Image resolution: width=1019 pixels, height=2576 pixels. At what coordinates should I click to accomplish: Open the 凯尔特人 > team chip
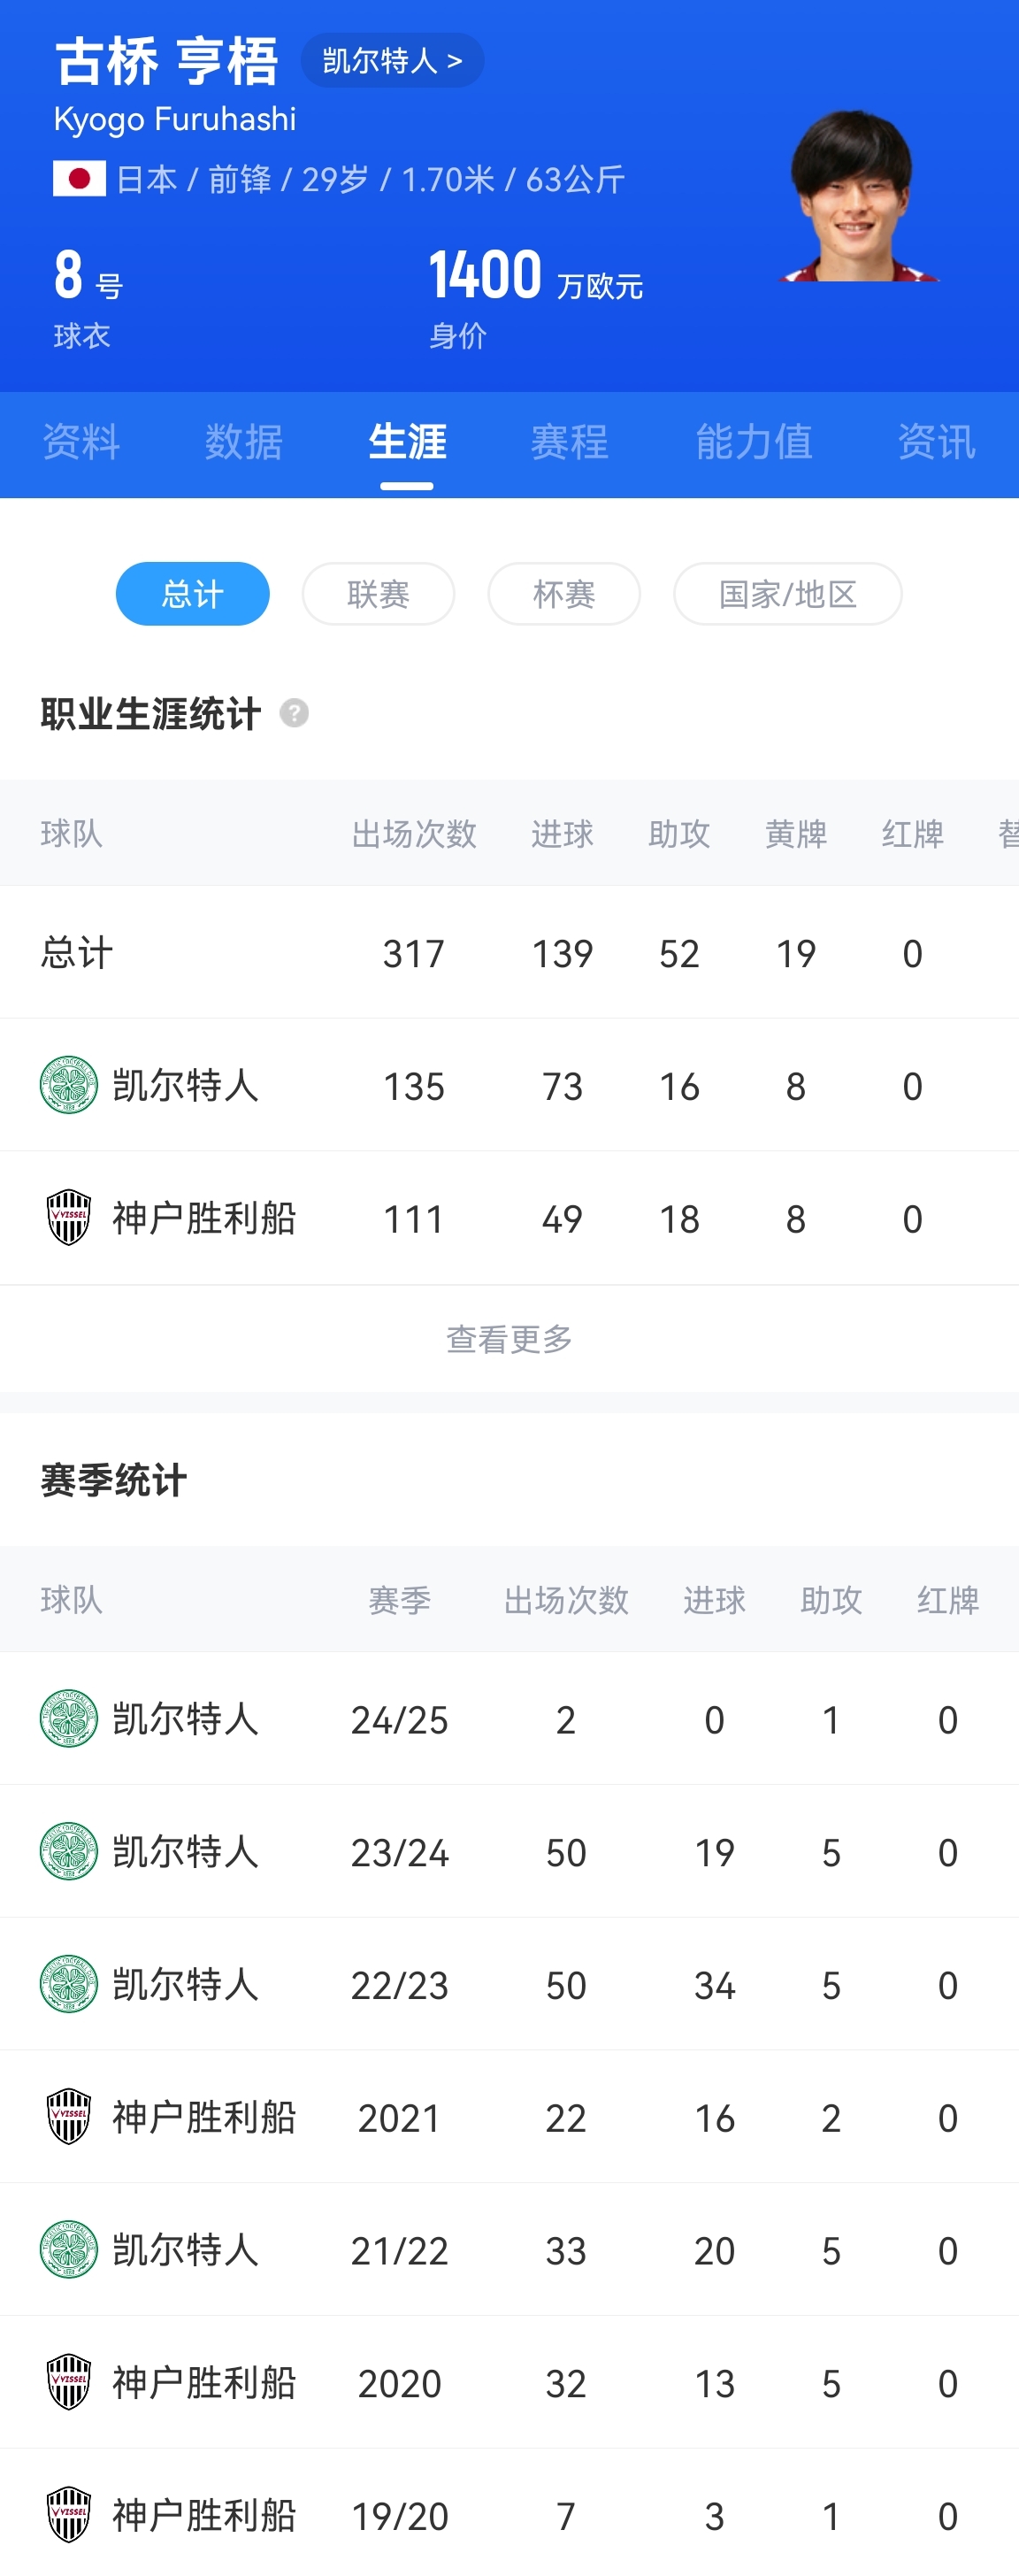click(x=392, y=61)
